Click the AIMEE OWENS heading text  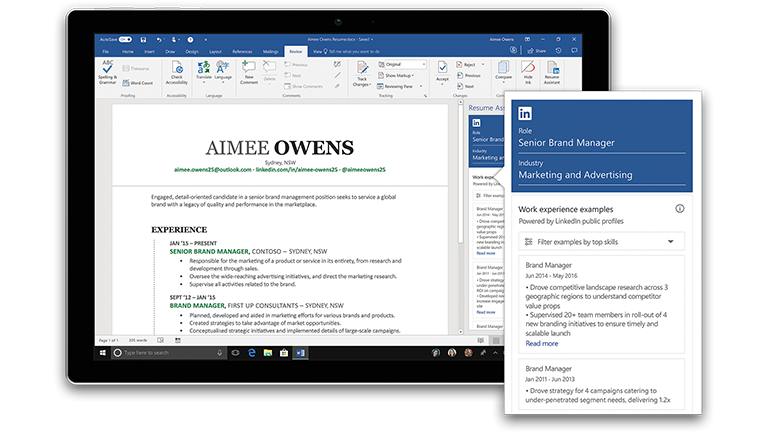(x=280, y=147)
